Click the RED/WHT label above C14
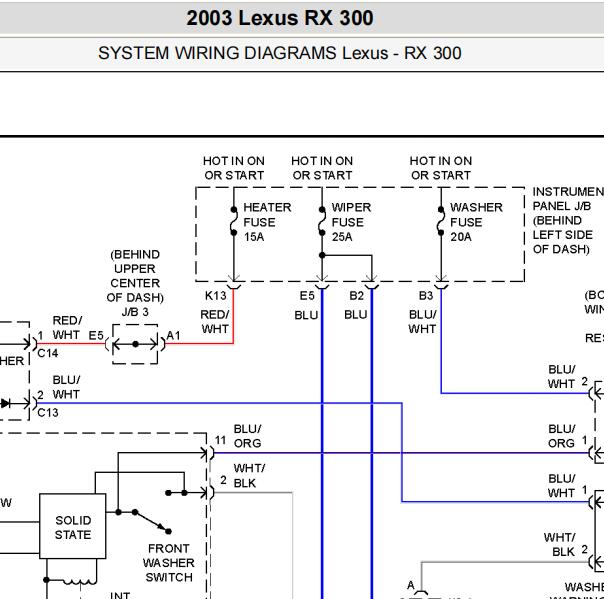 tap(67, 328)
